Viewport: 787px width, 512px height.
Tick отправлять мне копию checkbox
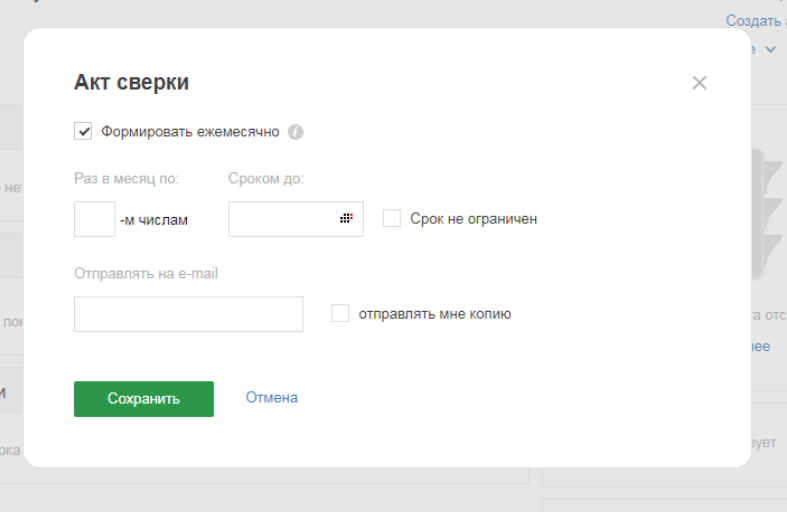coord(340,313)
